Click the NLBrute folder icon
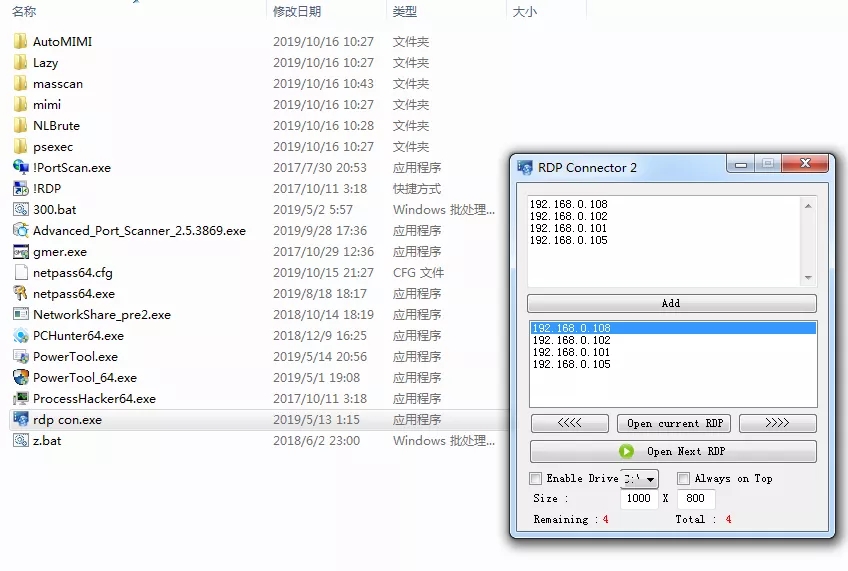The image size is (848, 571). 21,126
